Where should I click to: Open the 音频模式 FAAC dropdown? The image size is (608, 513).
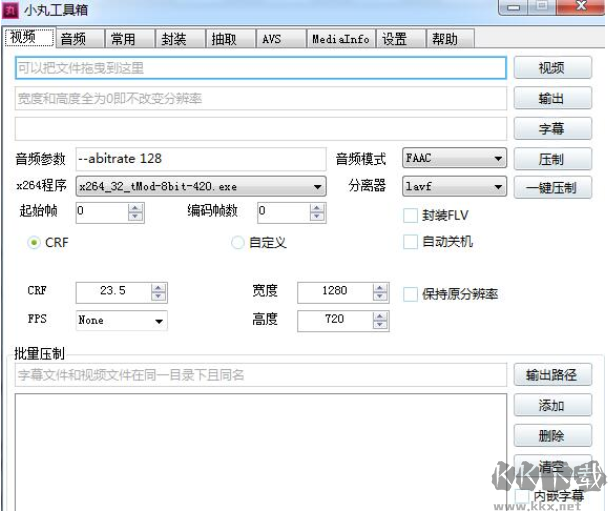pos(454,158)
